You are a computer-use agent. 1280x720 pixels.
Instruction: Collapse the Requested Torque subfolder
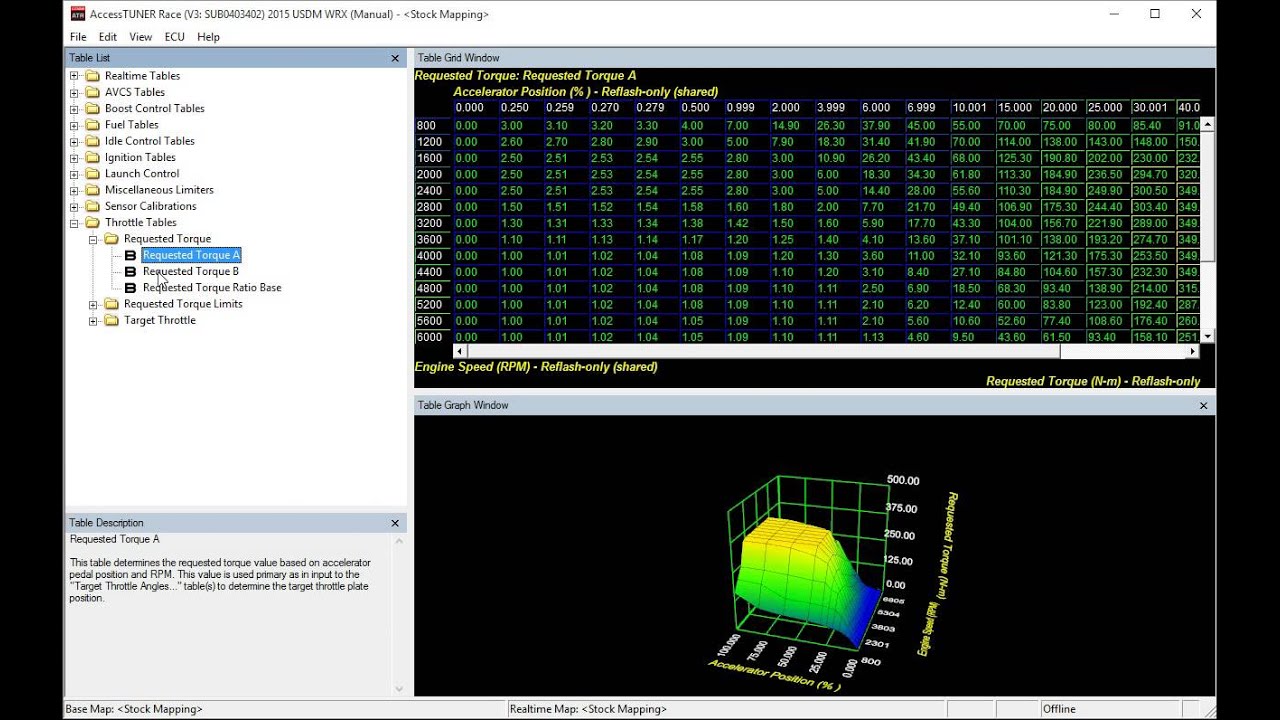(93, 239)
